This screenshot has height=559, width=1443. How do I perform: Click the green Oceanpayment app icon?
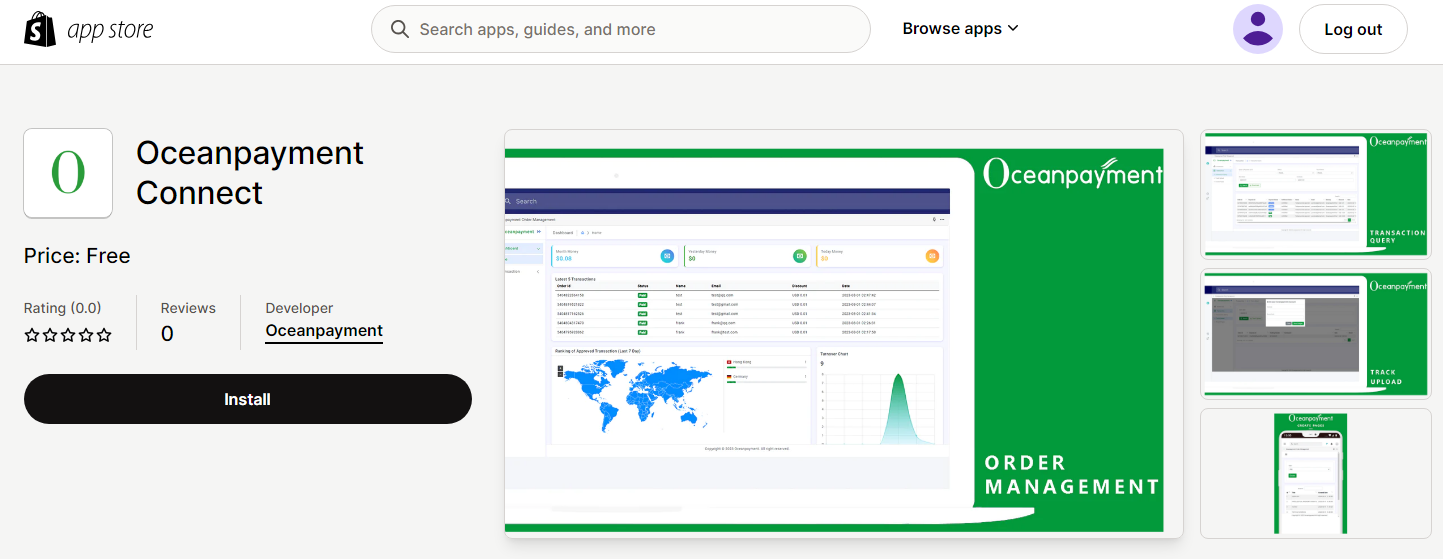coord(68,173)
